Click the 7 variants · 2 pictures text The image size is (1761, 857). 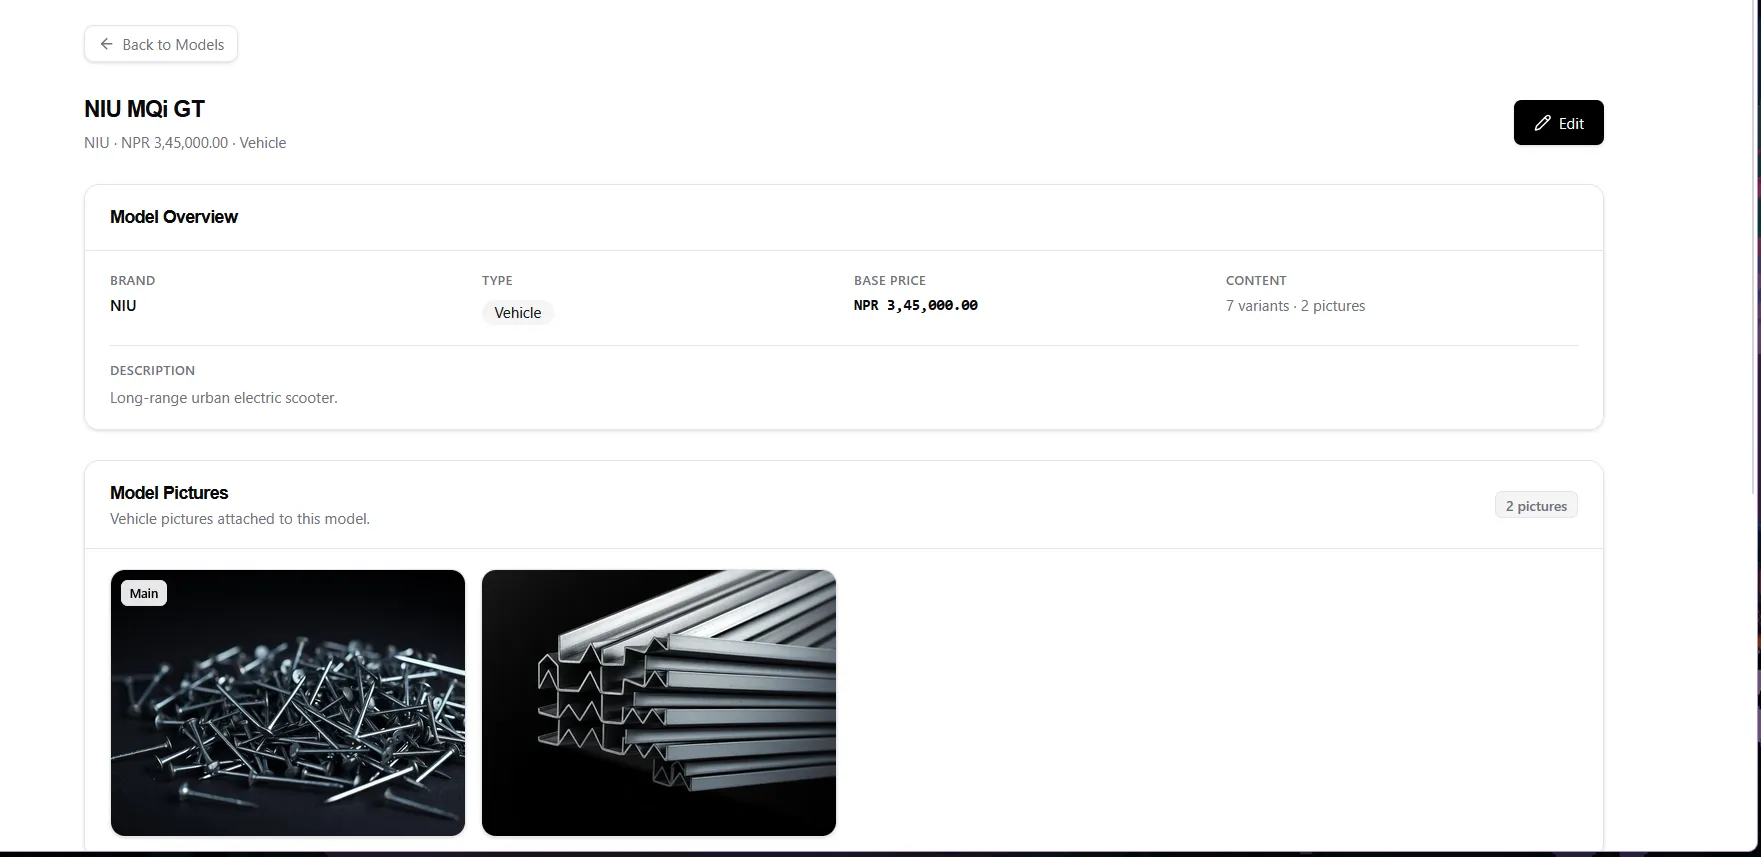click(x=1295, y=306)
